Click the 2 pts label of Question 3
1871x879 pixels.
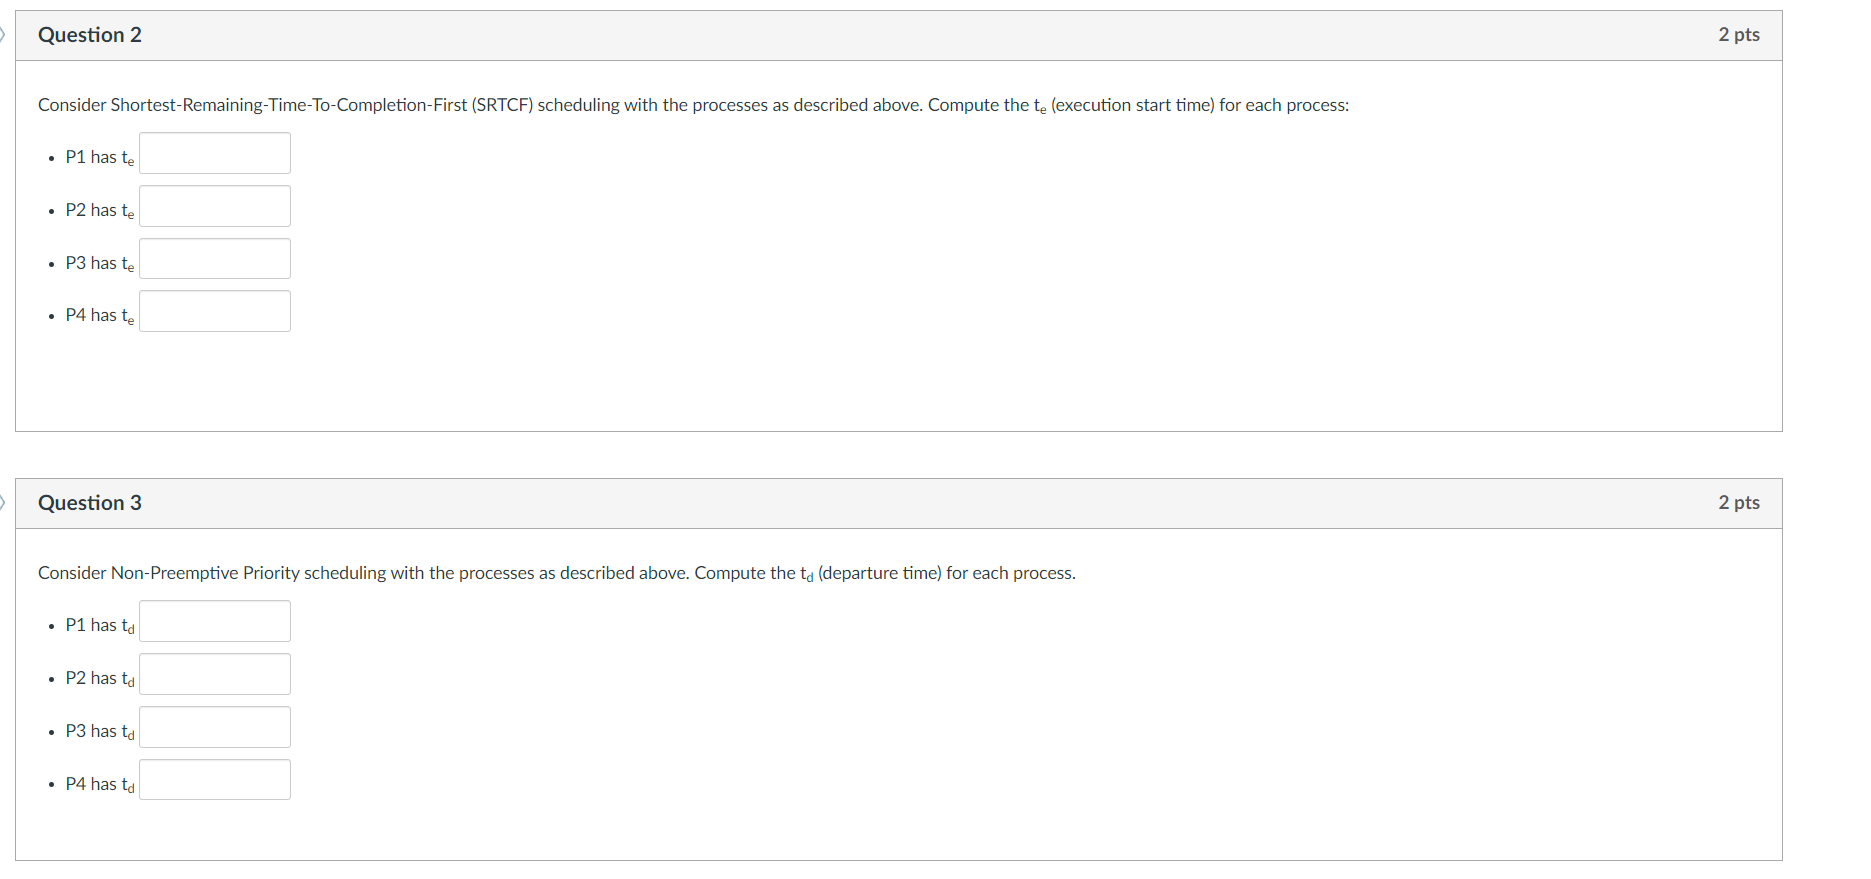pos(1739,503)
